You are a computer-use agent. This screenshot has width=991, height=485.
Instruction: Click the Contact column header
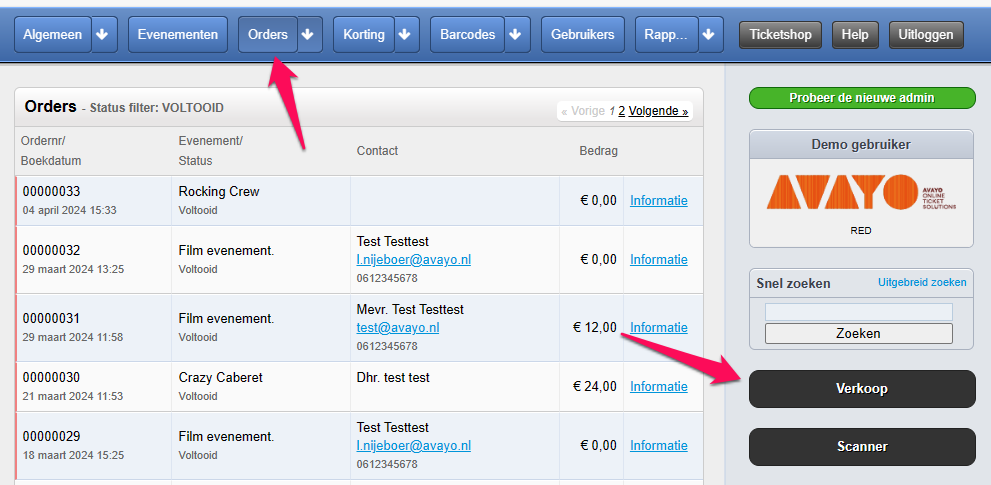coord(377,150)
